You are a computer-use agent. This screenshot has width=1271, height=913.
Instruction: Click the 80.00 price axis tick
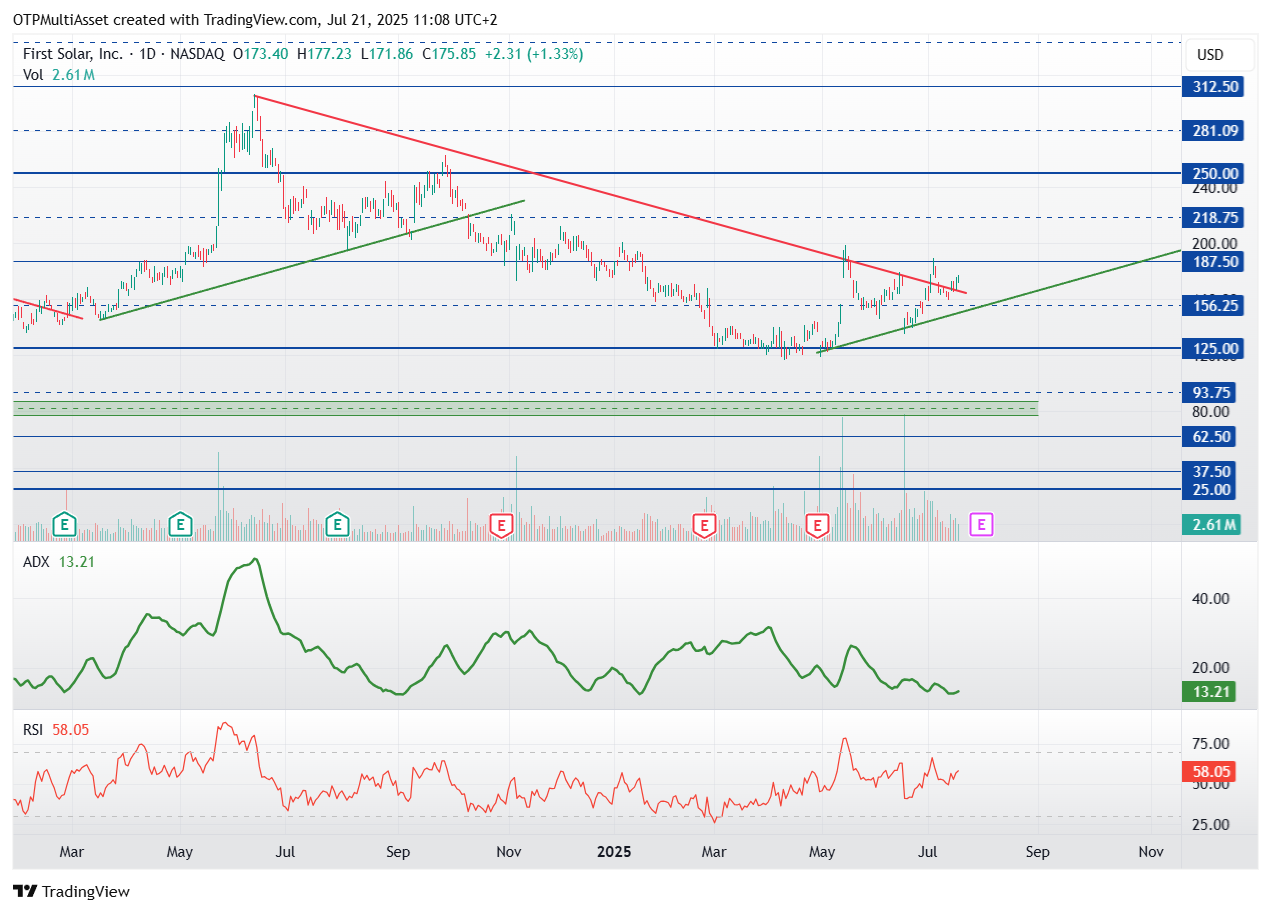tap(1212, 411)
